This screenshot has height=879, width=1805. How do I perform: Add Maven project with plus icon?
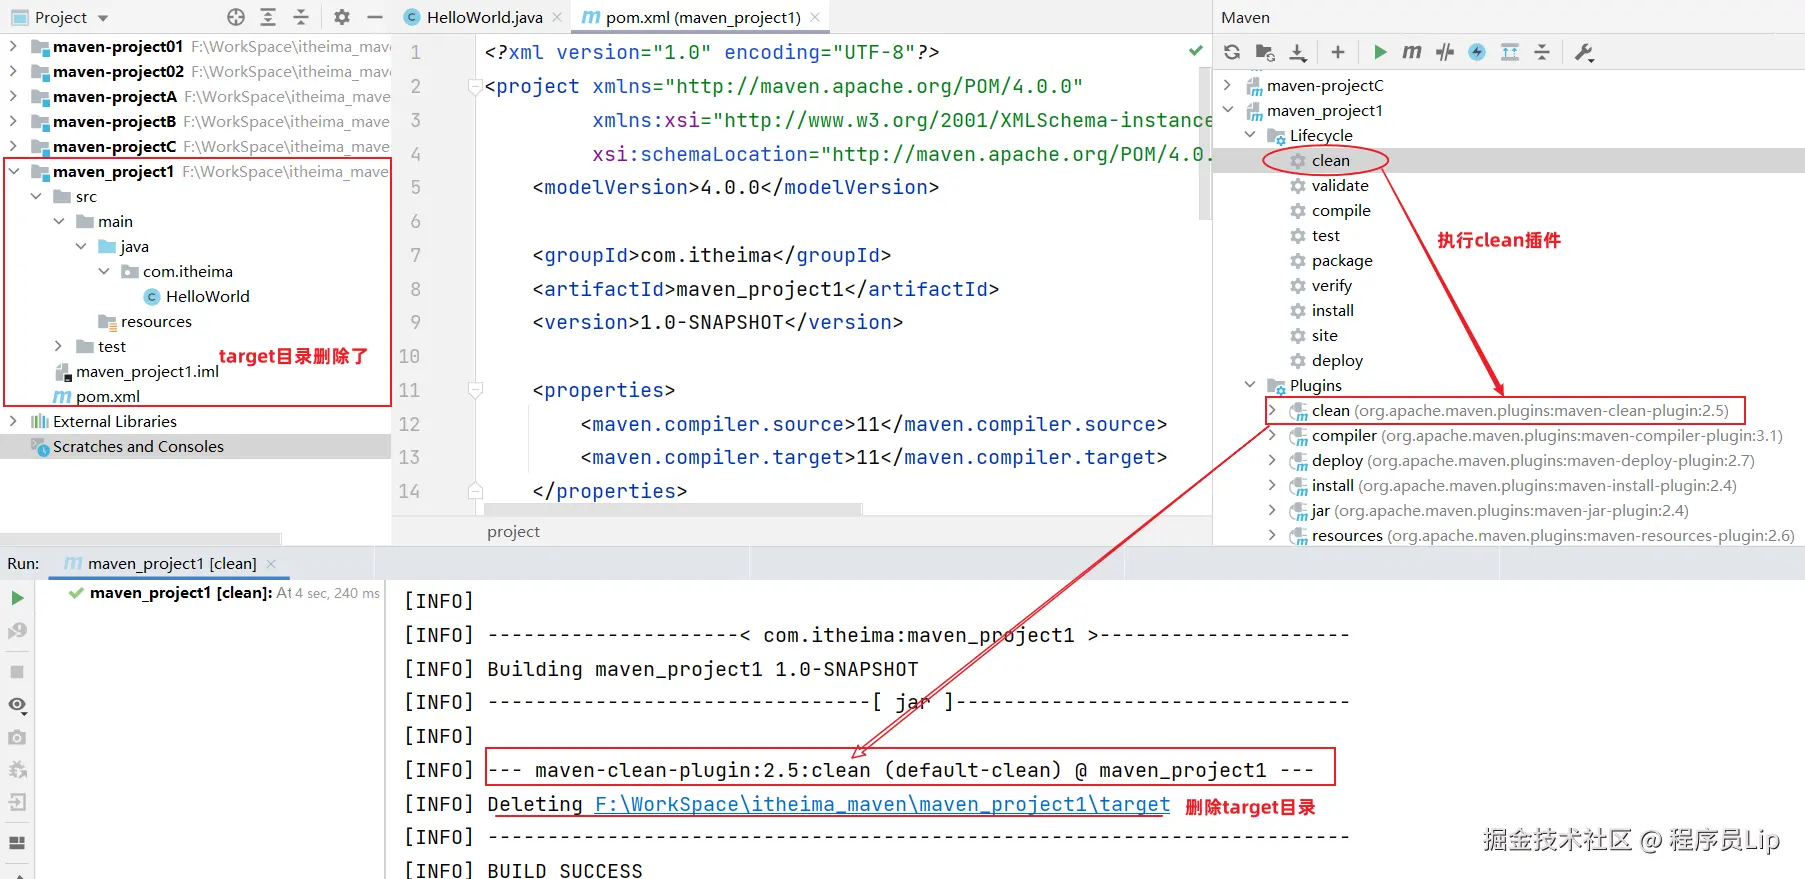point(1338,52)
